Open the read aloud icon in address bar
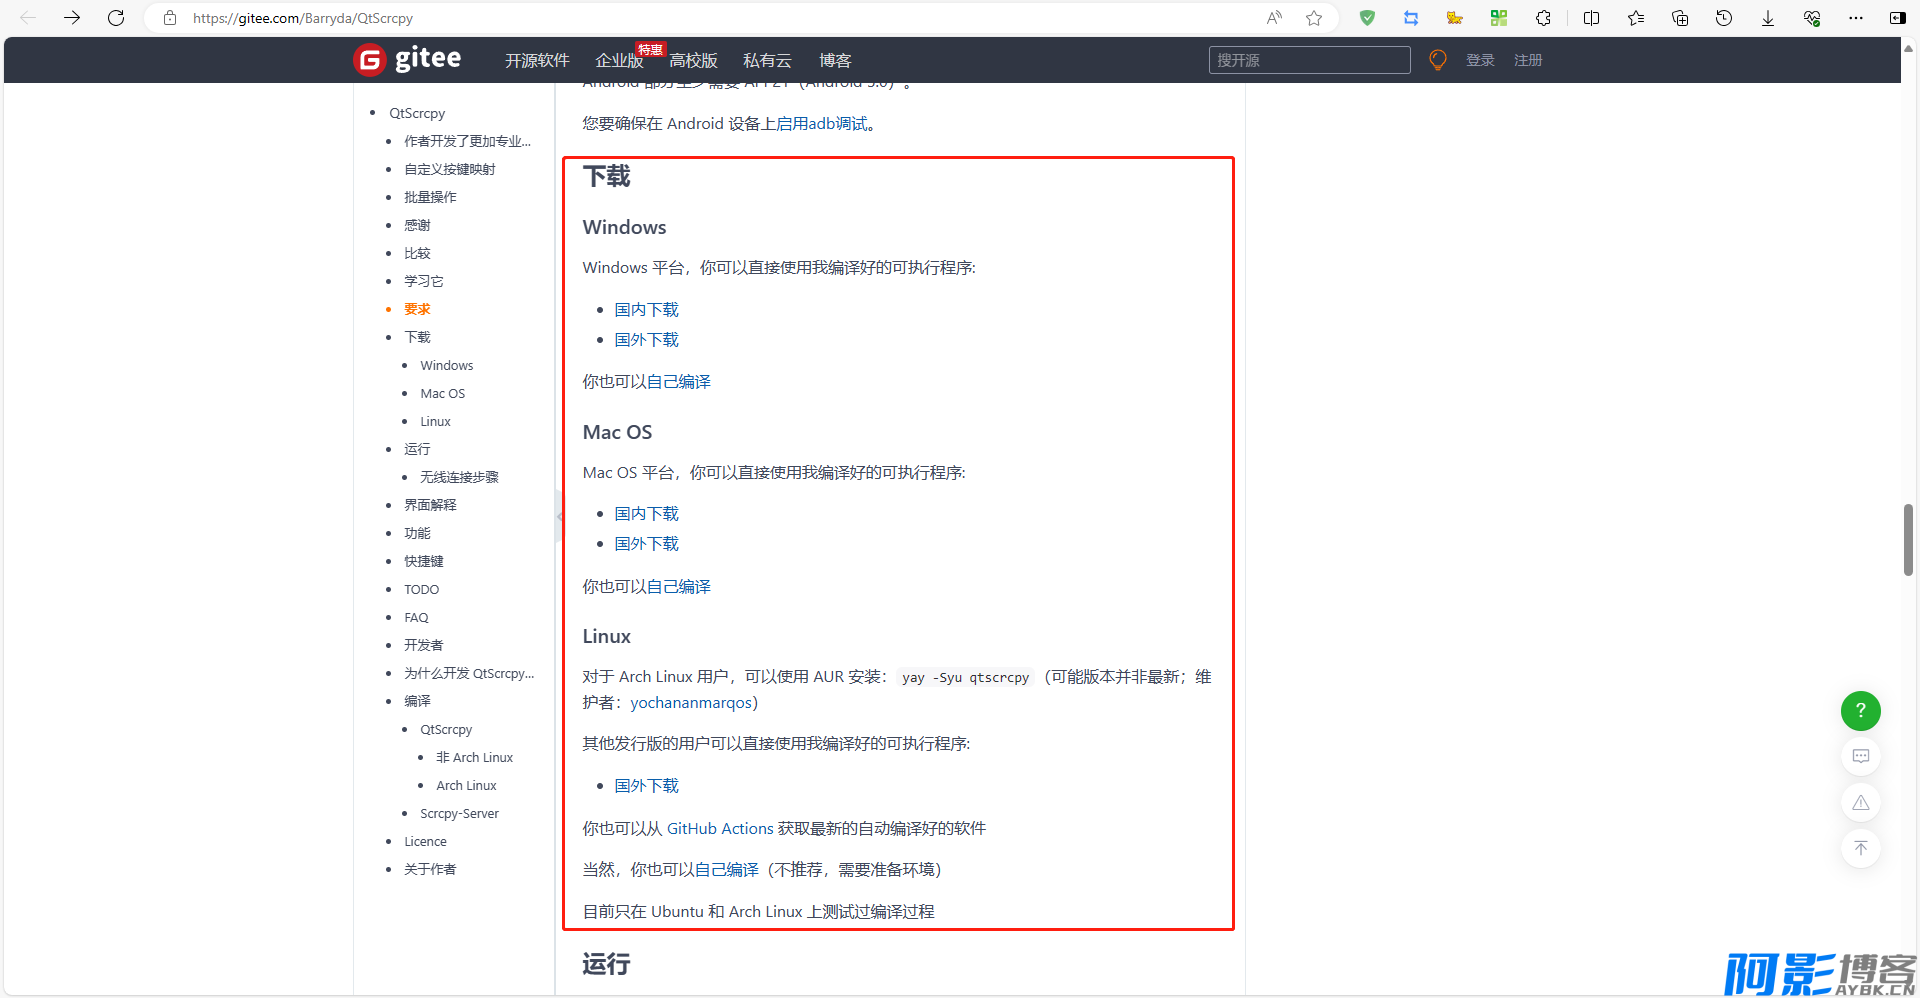Screen dimensions: 1920x998 click(x=1274, y=18)
